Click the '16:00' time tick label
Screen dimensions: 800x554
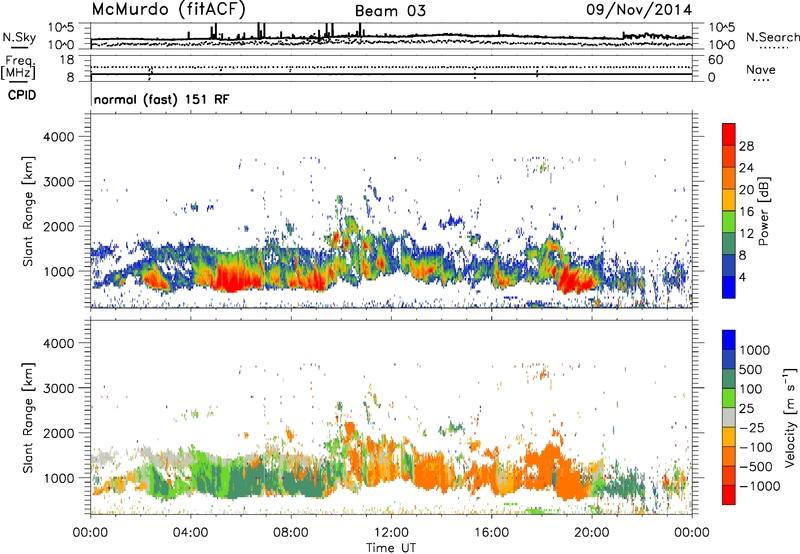(x=491, y=533)
